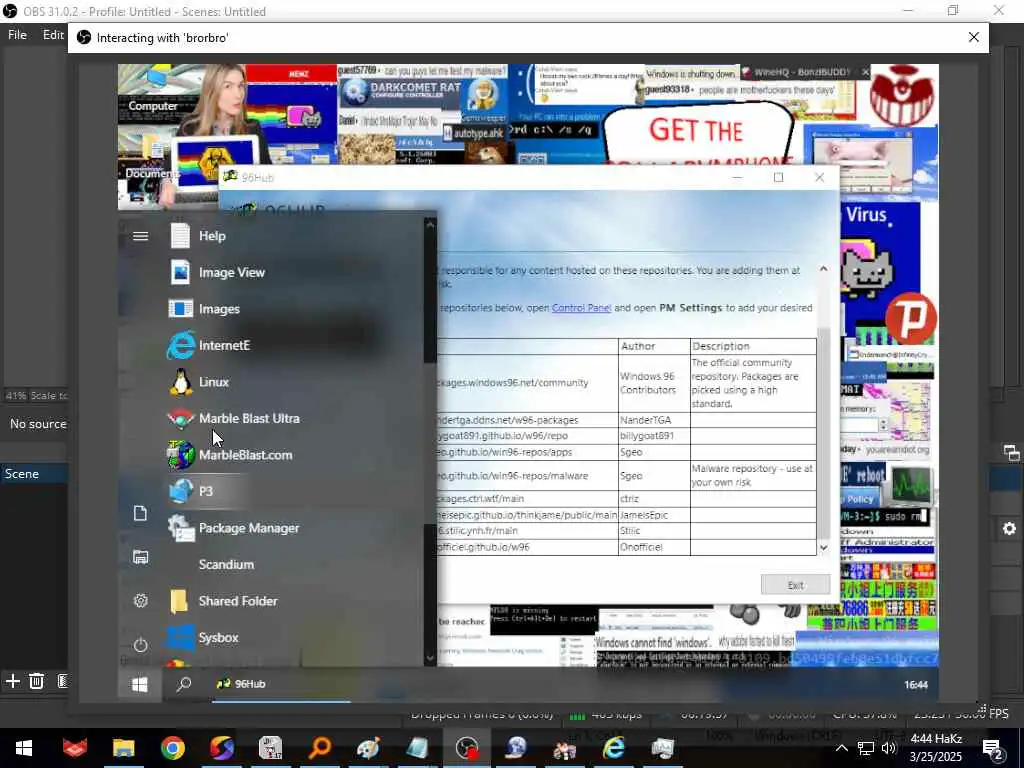
Task: Select the Stilic author cell
Action: [x=654, y=530]
